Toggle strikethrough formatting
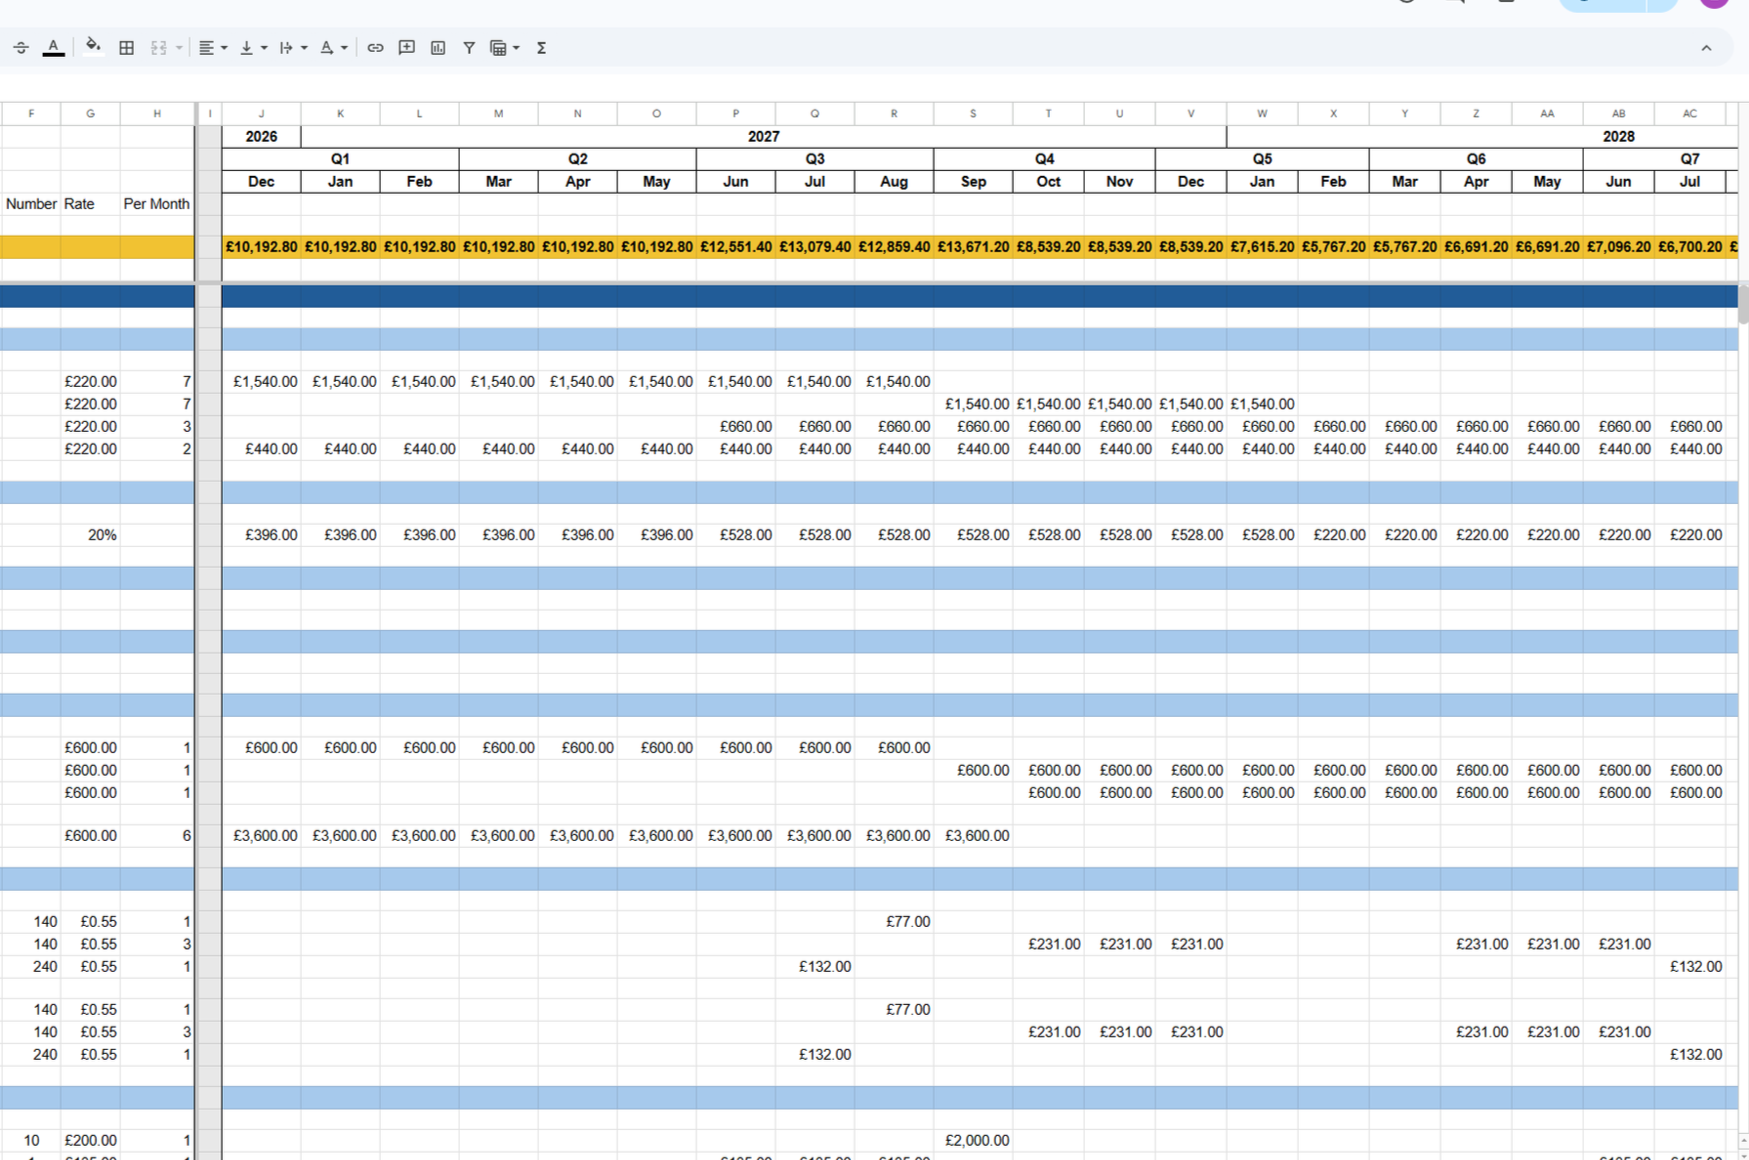The height and width of the screenshot is (1160, 1749). pos(21,48)
